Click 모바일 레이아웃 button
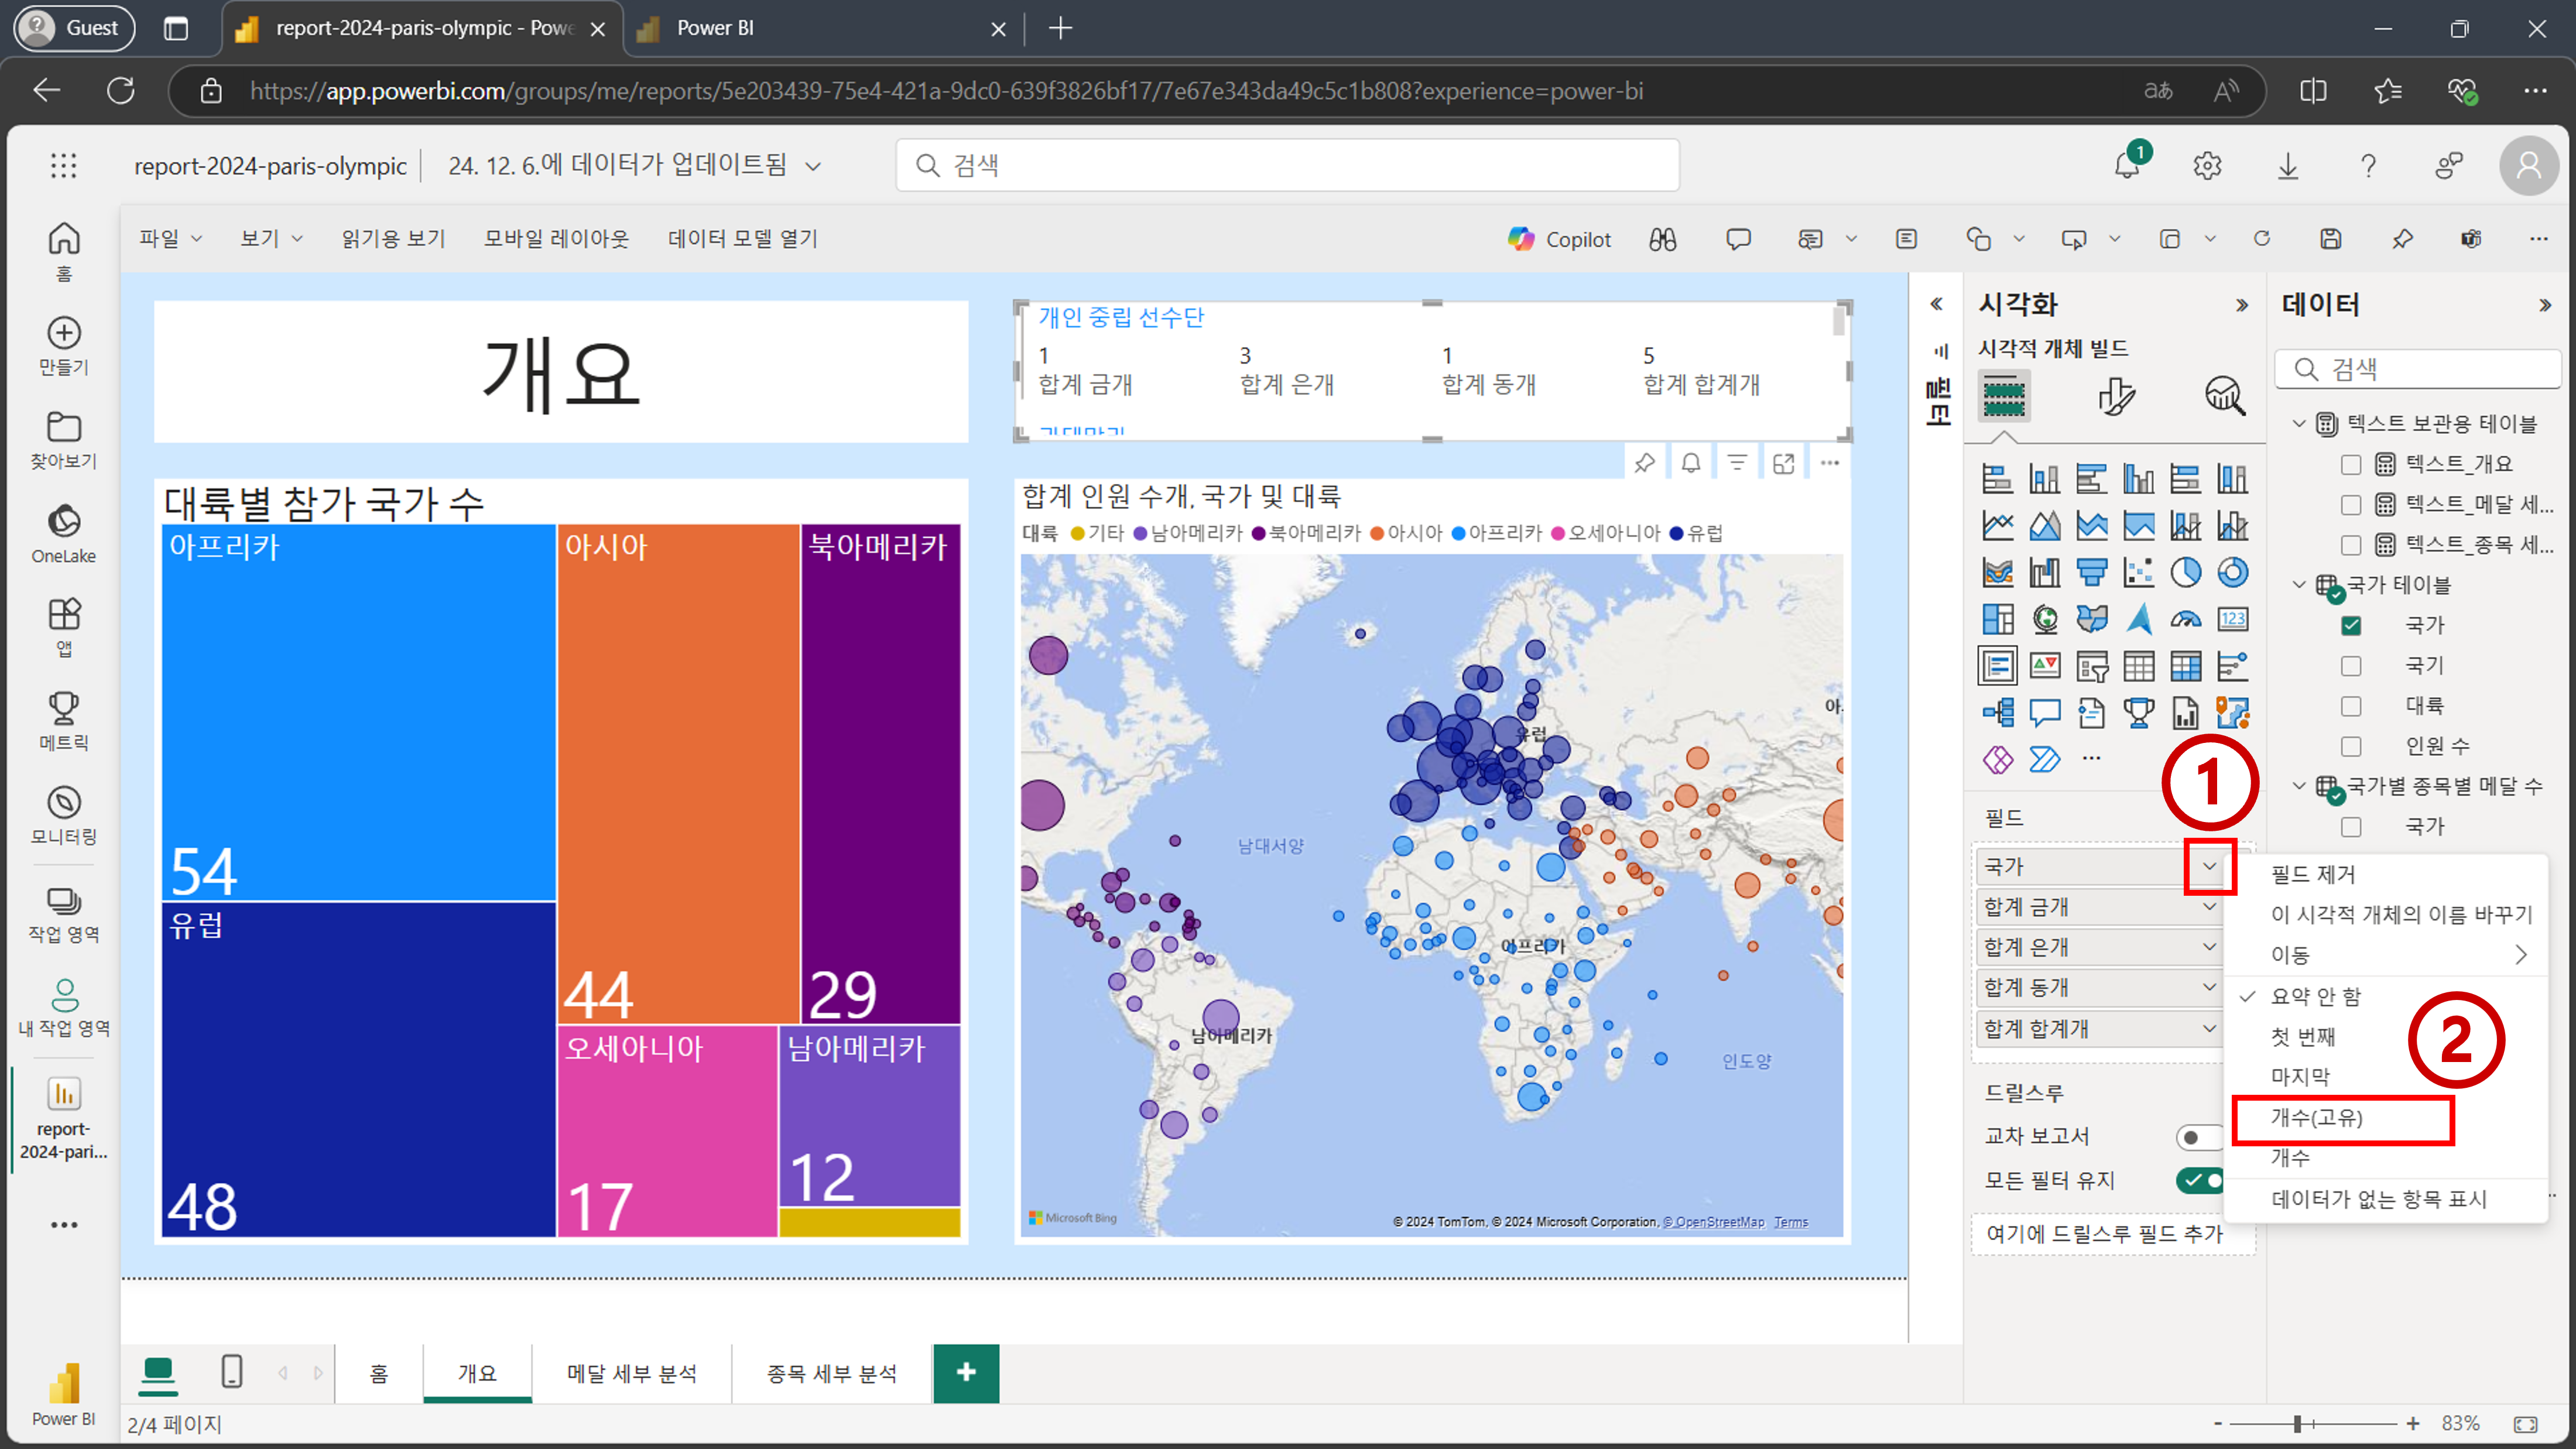Image resolution: width=2576 pixels, height=1449 pixels. coord(556,239)
